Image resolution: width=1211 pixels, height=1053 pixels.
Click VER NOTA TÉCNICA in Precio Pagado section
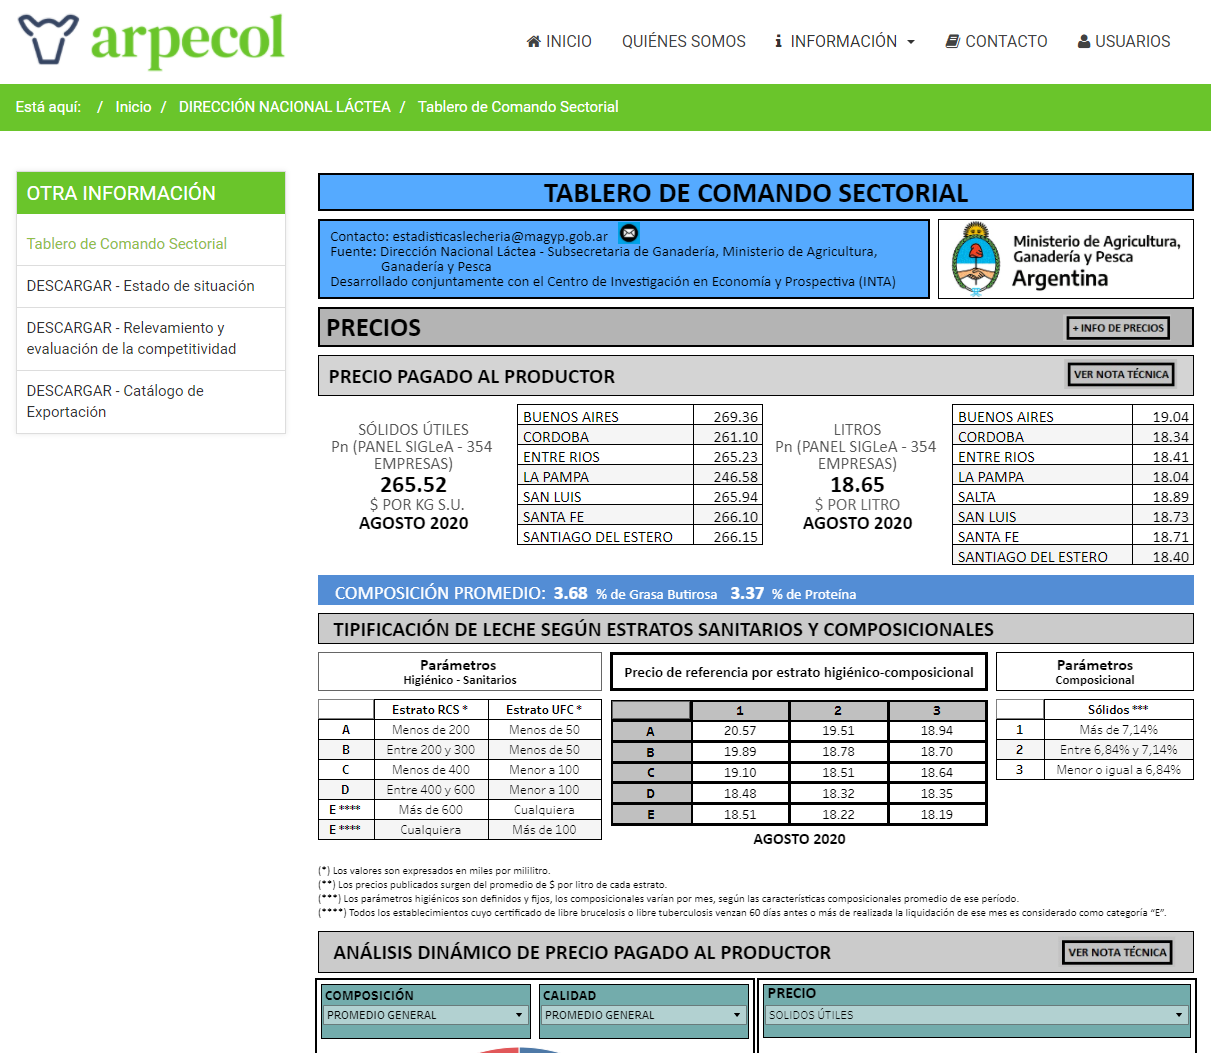click(x=1121, y=374)
